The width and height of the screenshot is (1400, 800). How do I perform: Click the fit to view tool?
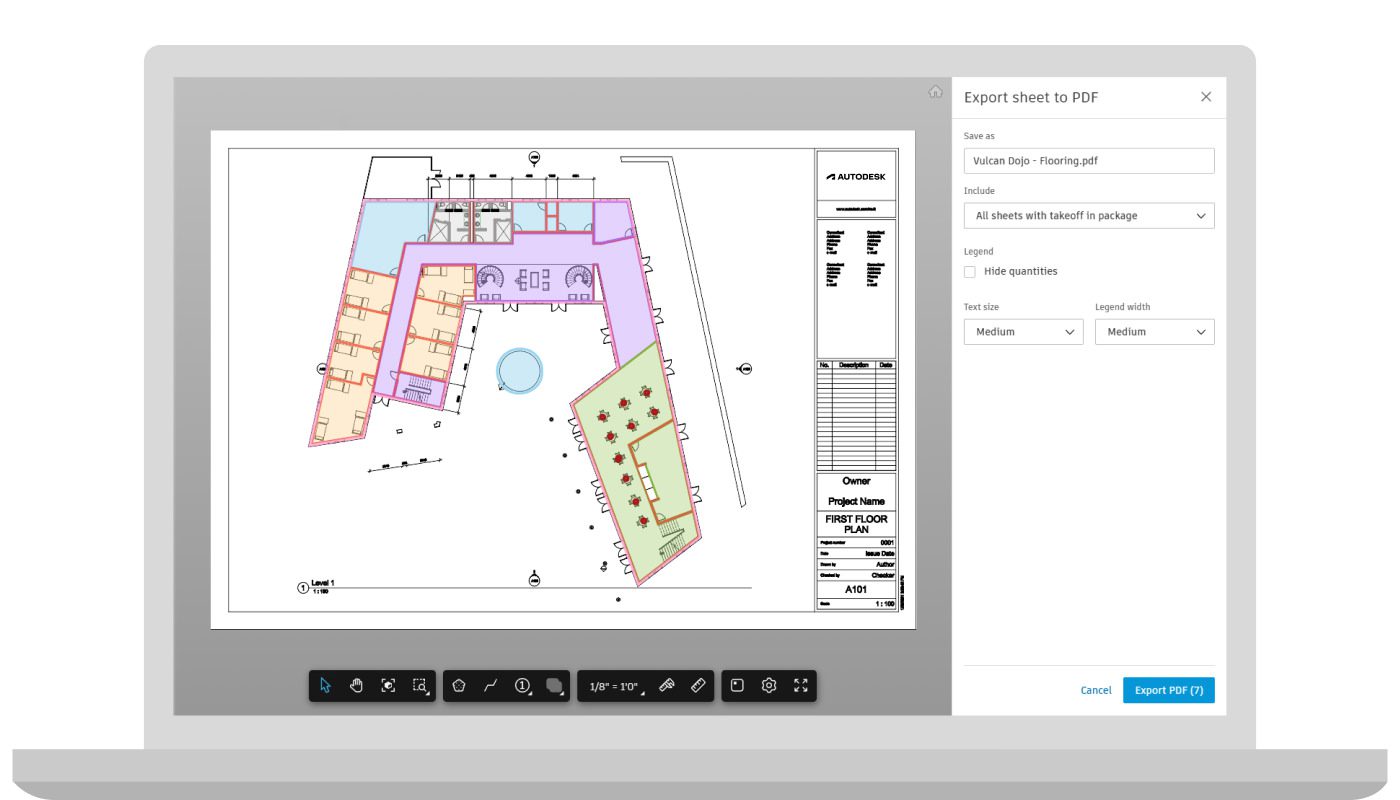388,686
